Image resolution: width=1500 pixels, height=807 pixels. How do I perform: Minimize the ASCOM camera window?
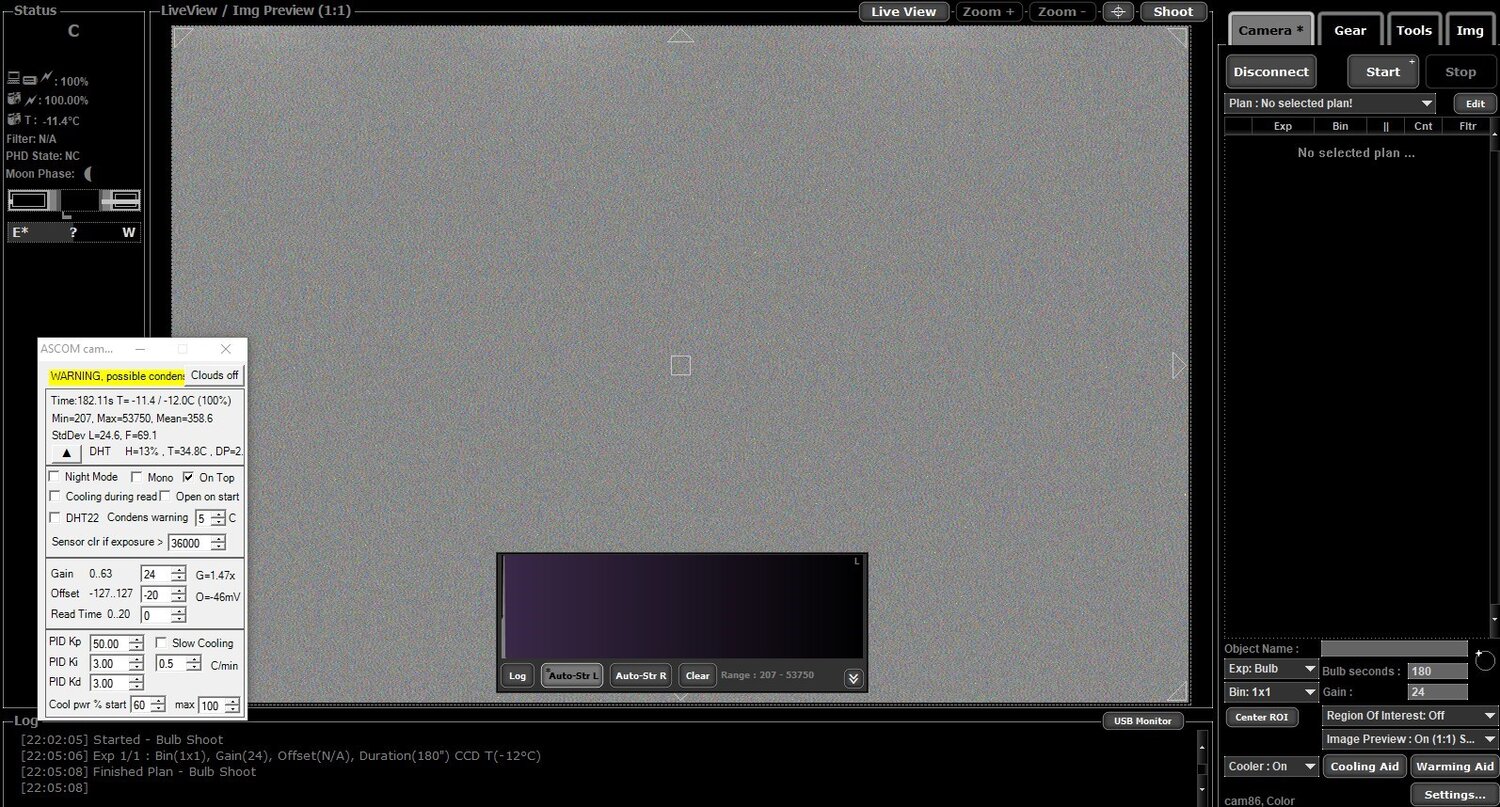tap(140, 349)
